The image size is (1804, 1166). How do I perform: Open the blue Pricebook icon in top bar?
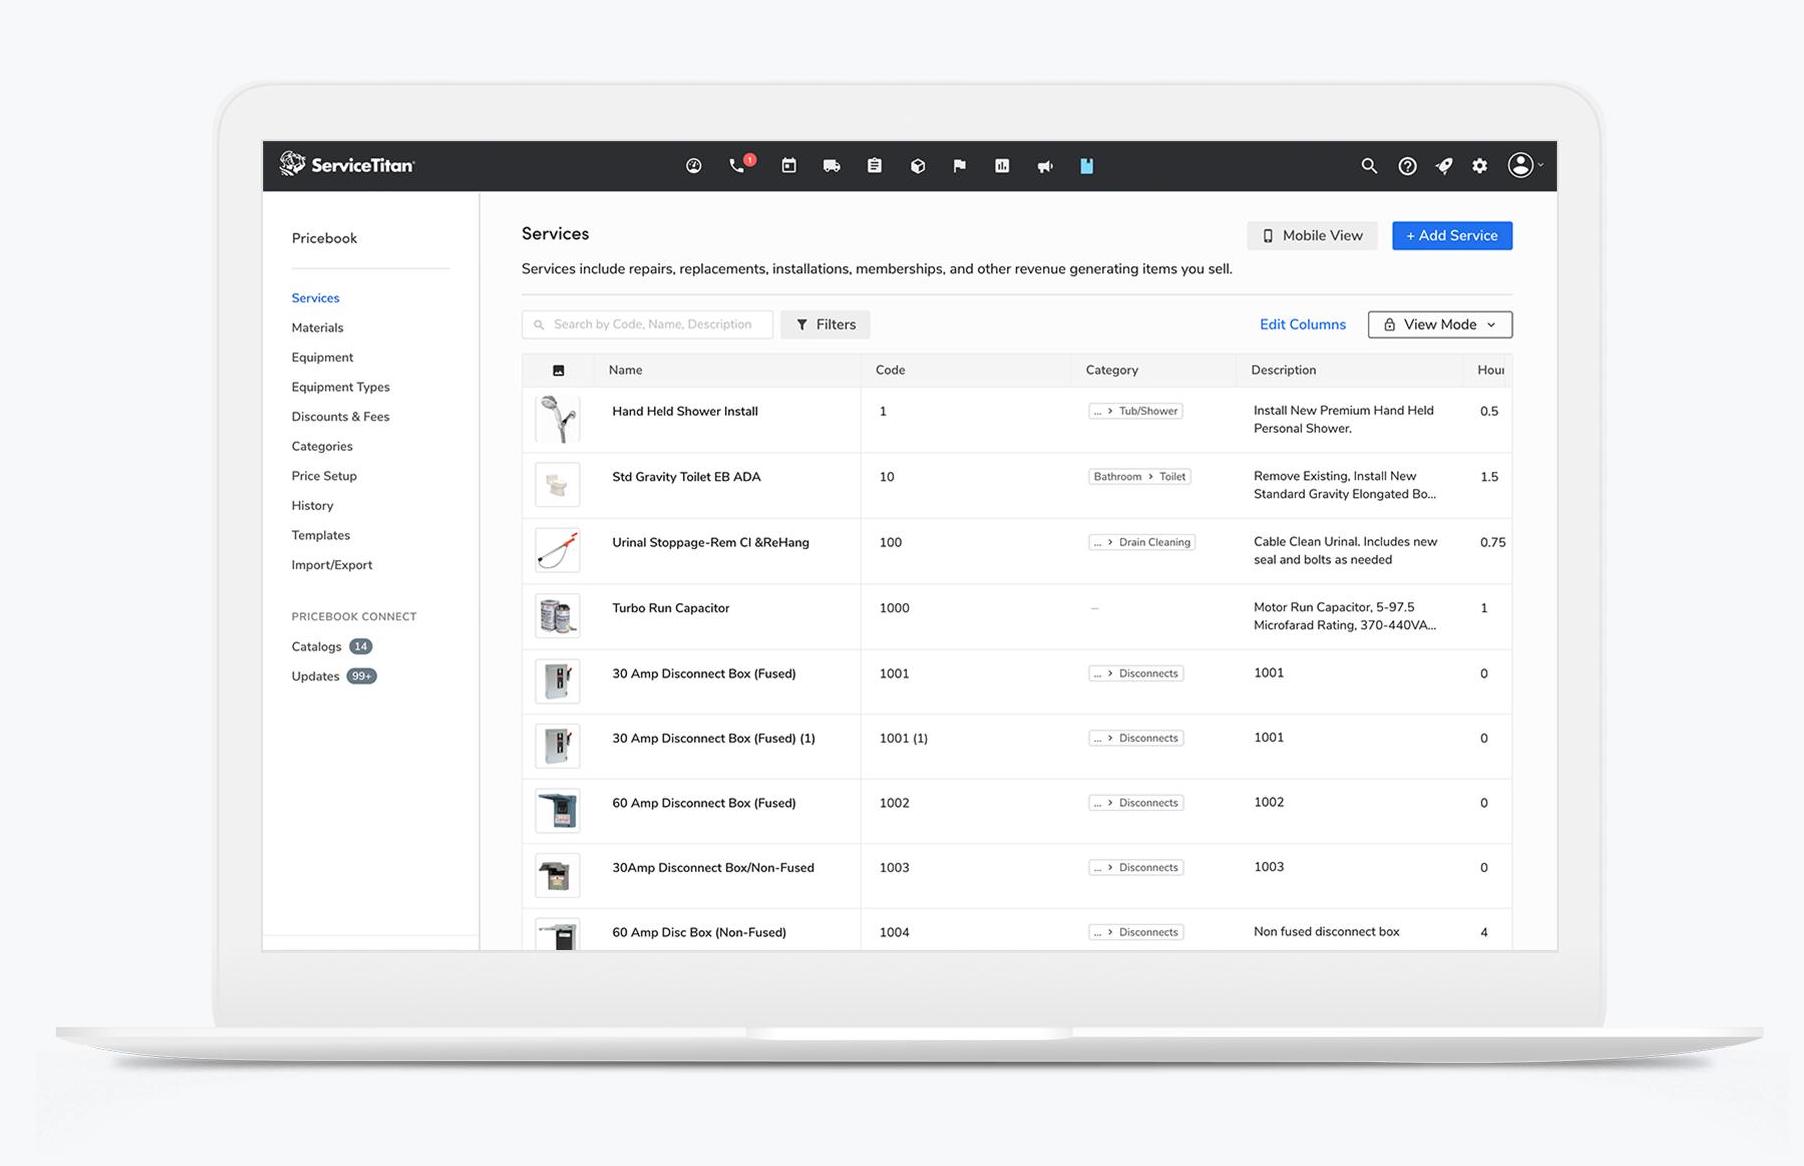tap(1086, 166)
